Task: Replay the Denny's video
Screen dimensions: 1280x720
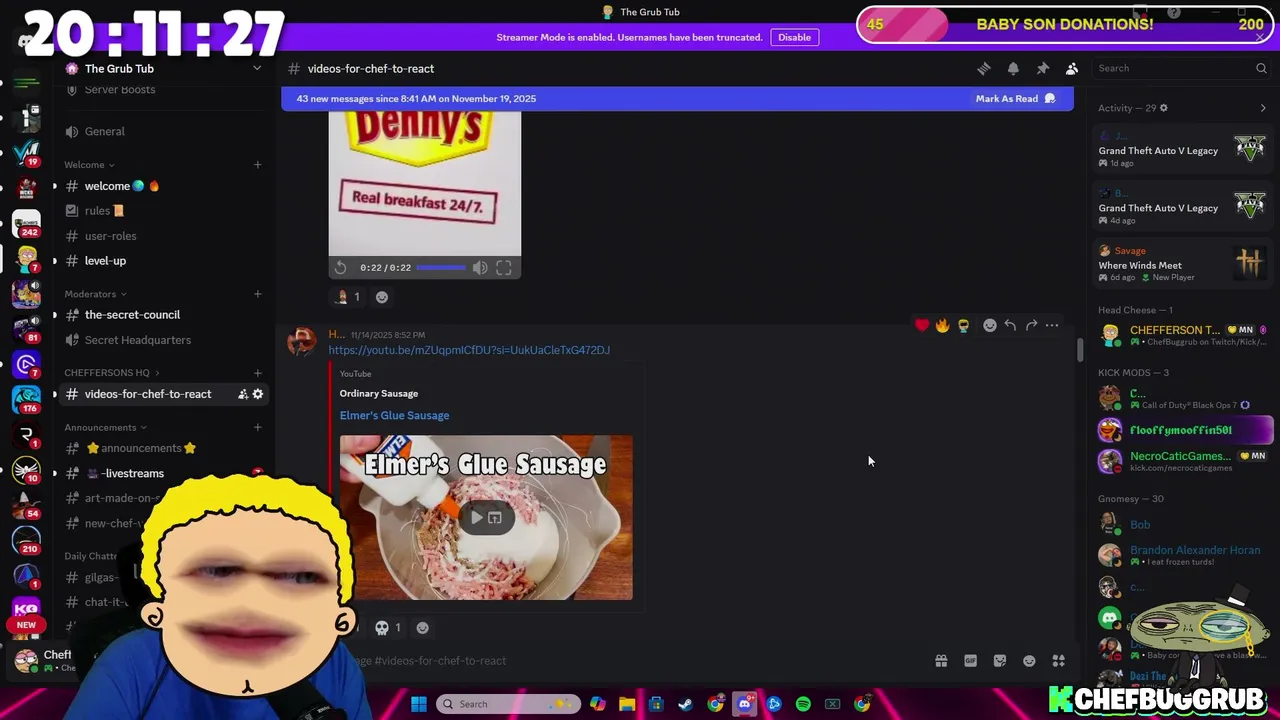Action: tap(340, 268)
